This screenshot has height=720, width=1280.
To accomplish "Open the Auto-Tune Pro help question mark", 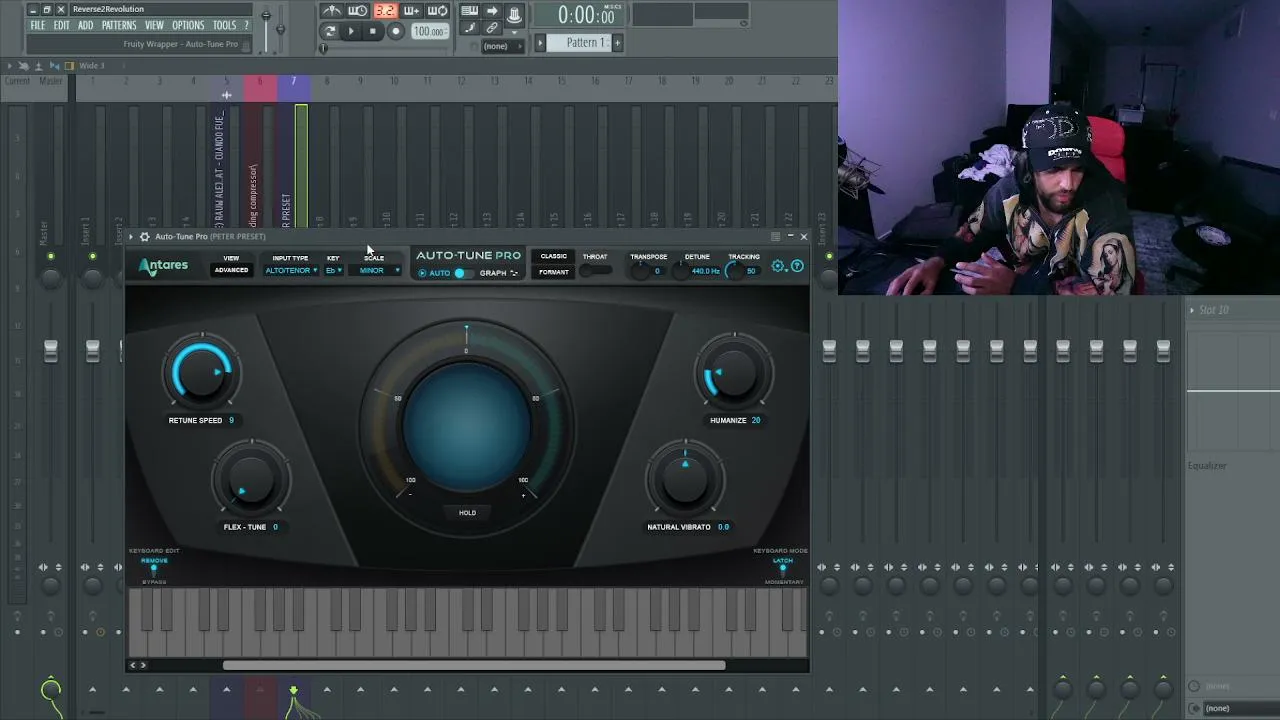I will (797, 266).
